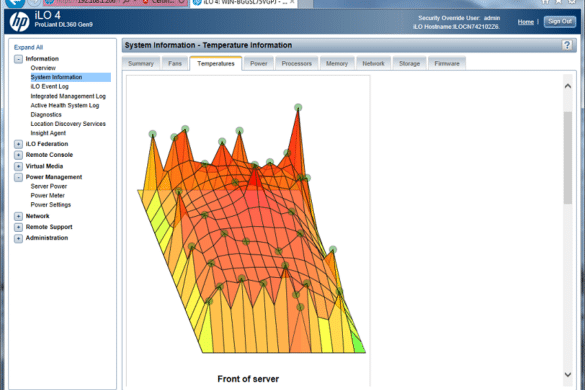Click the scroll down arrow icon

click(567, 374)
